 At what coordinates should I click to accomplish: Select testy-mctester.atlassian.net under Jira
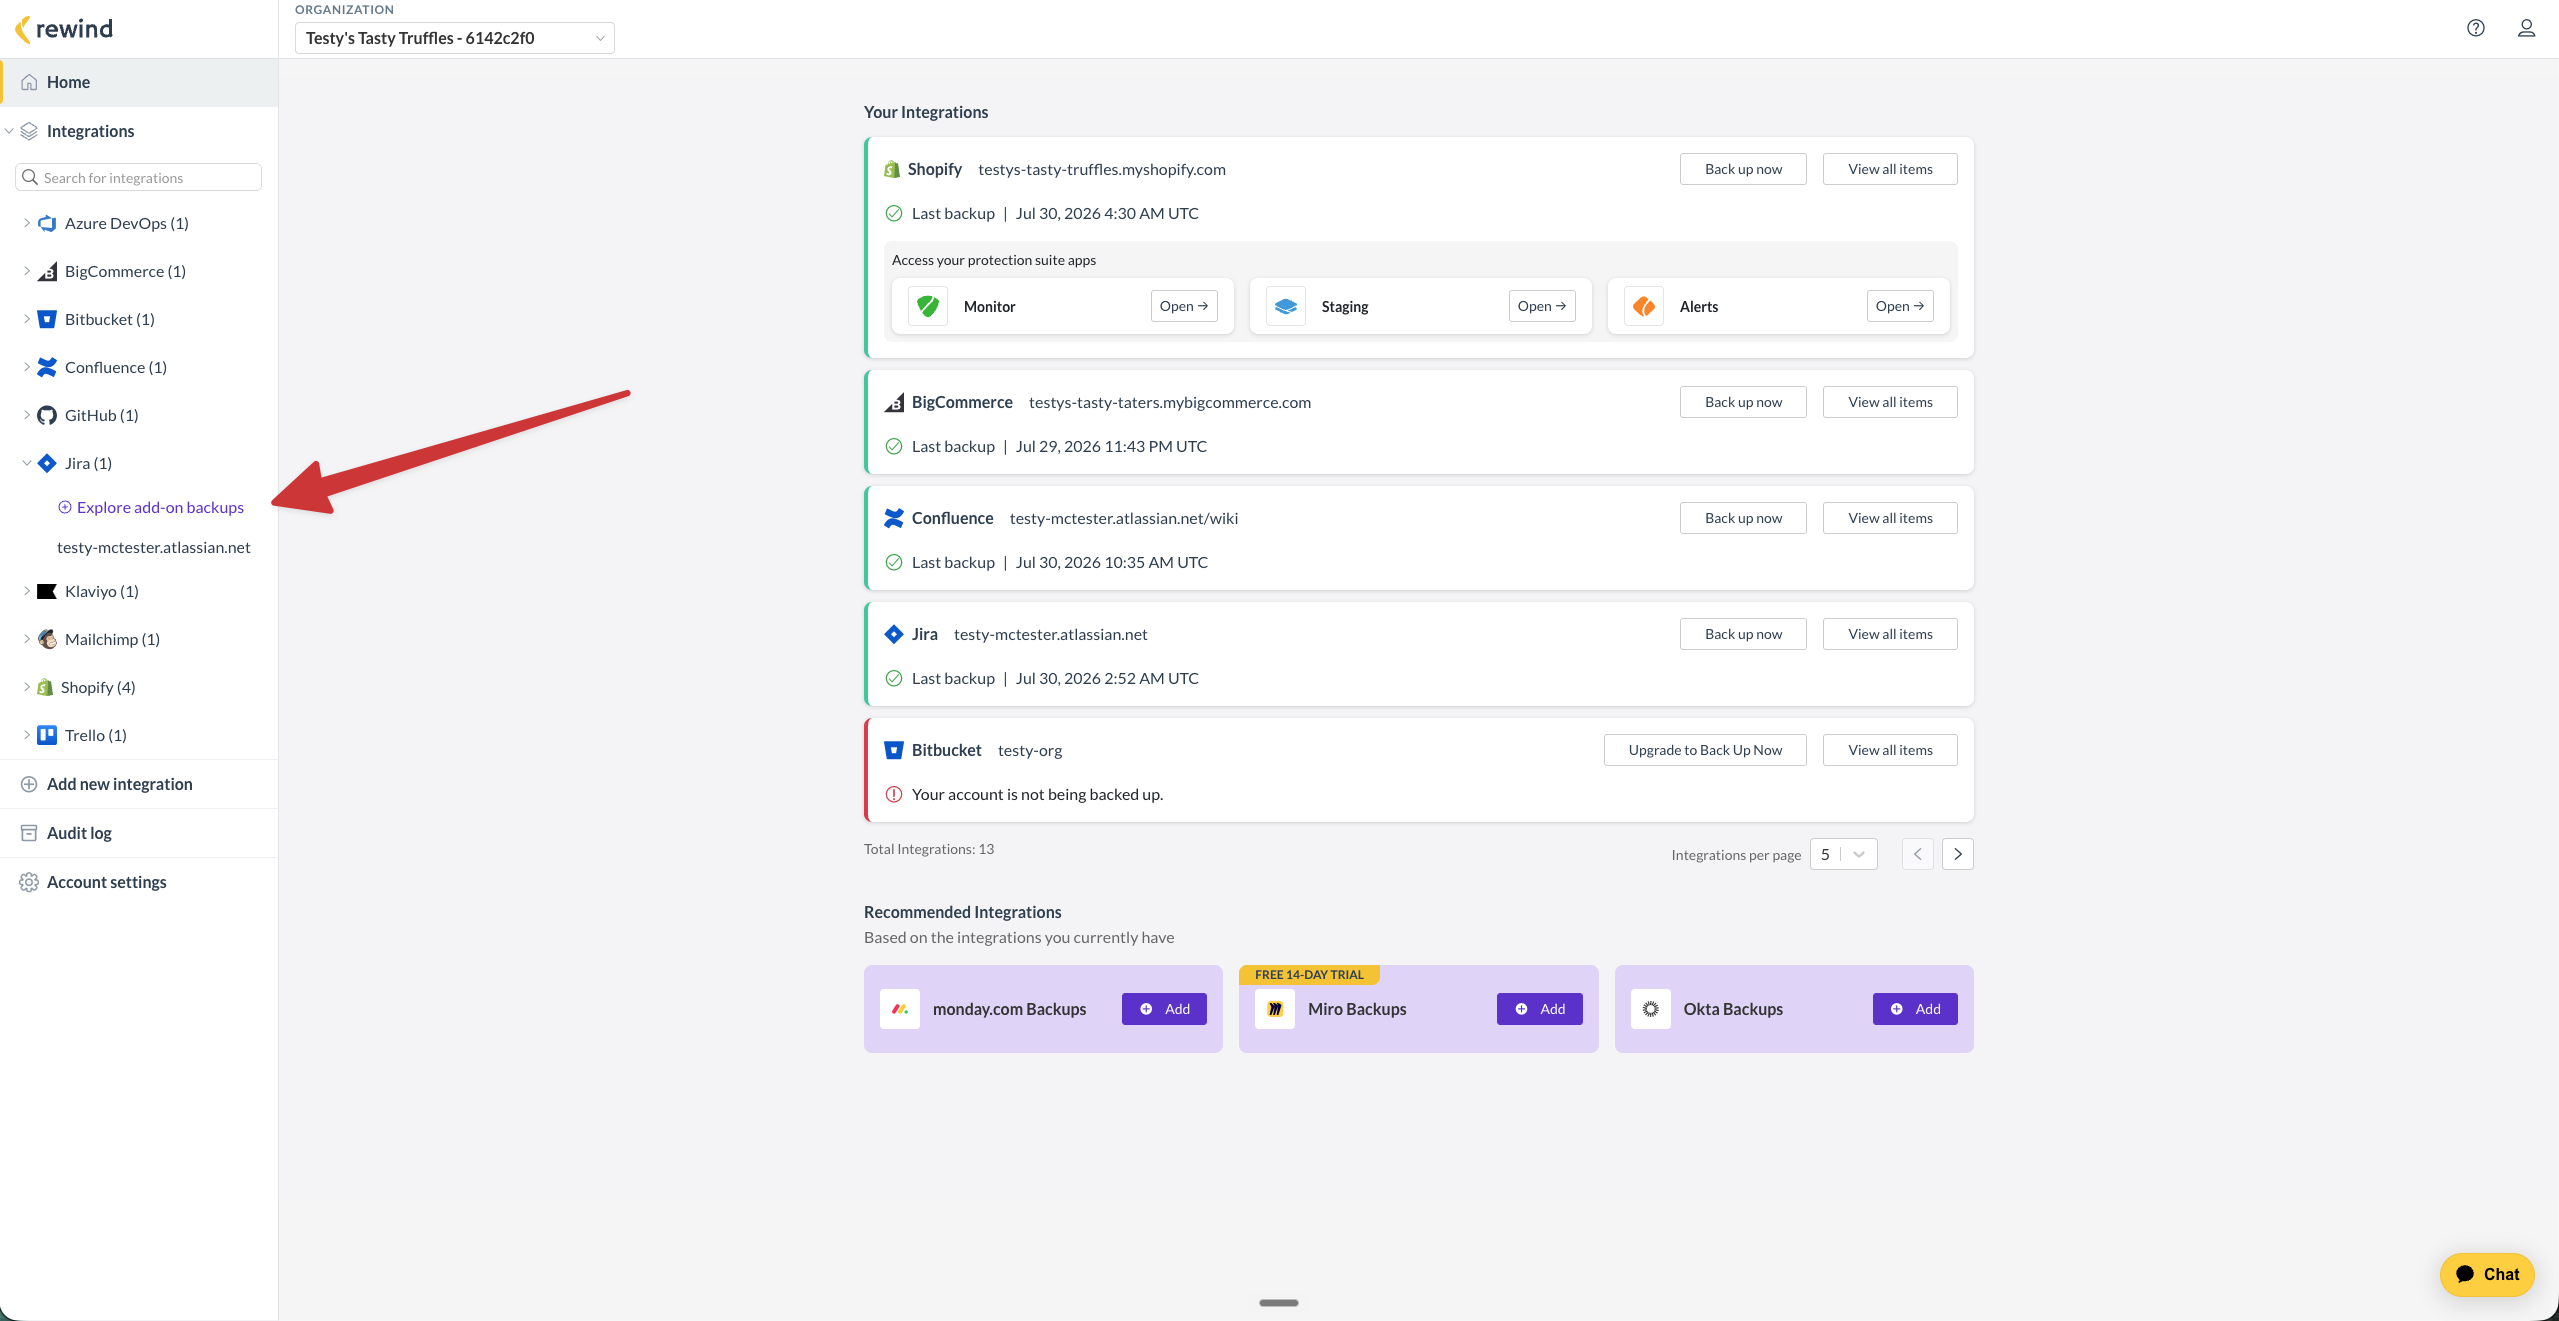154,547
